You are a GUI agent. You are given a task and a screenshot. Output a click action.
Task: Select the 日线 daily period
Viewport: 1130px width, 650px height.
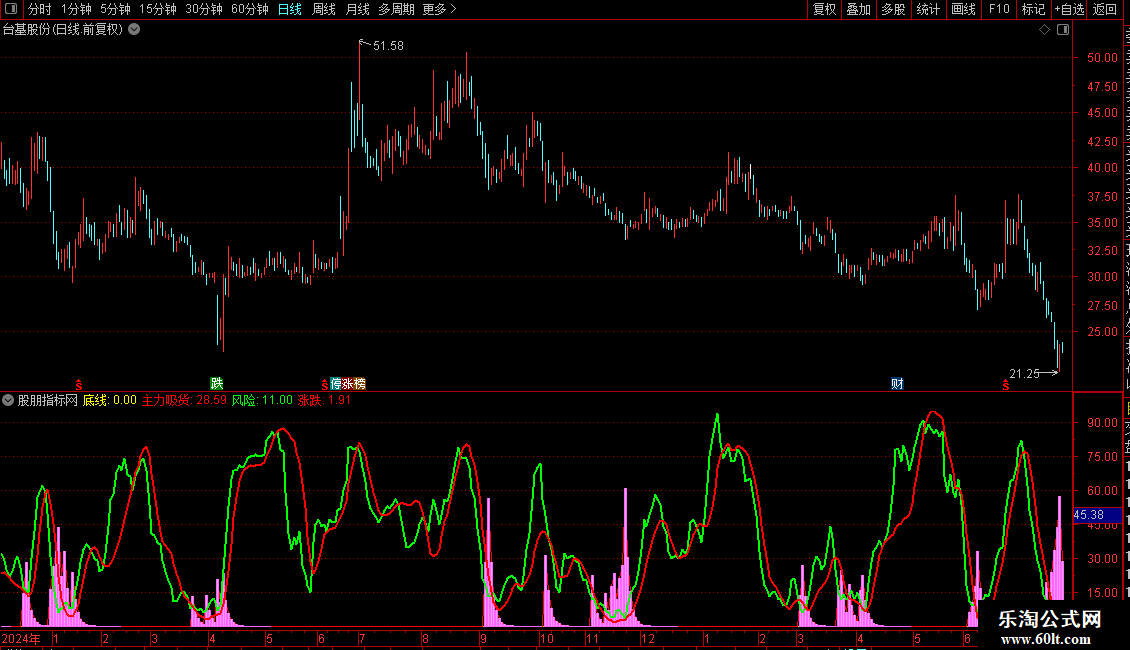290,9
